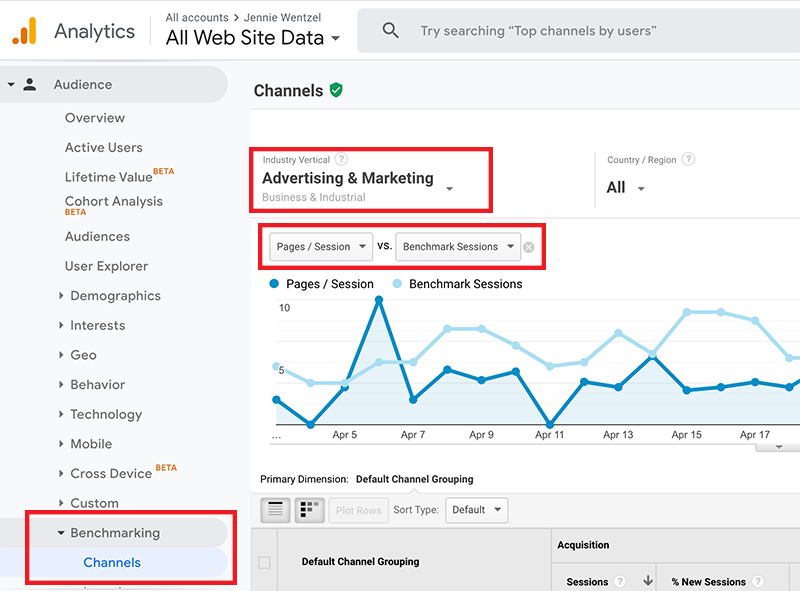800x591 pixels.
Task: Click the Benchmark Sessions legend dot
Action: click(x=397, y=284)
